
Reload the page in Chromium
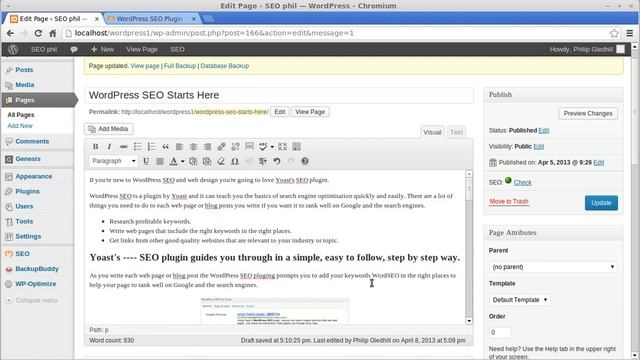[x=38, y=33]
